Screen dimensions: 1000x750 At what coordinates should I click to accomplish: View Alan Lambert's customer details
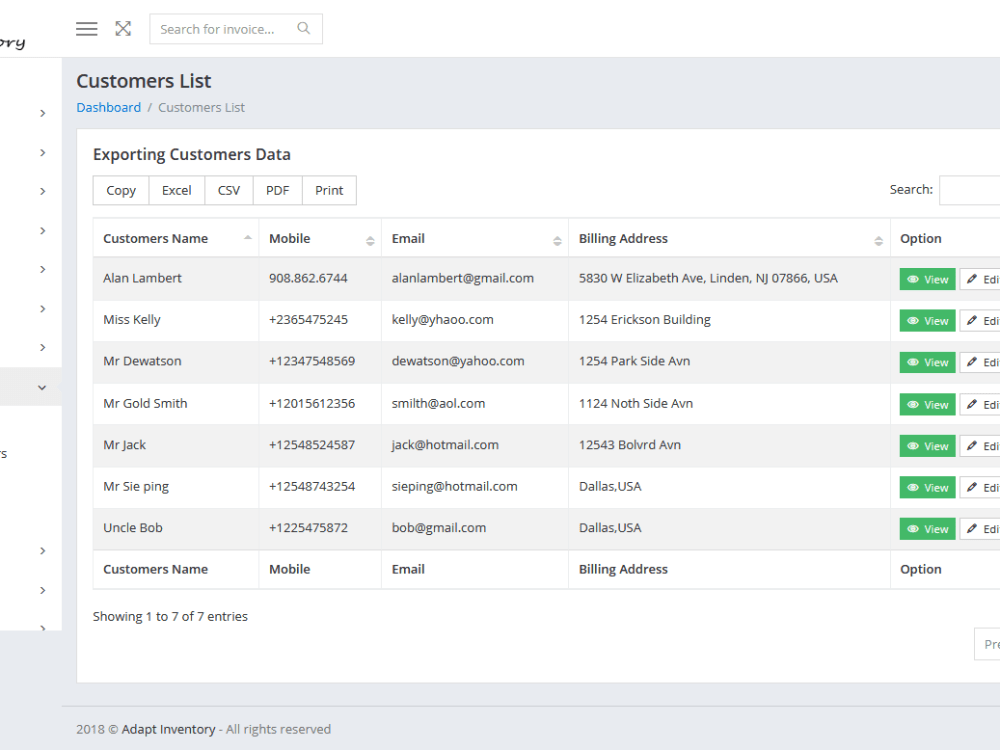(927, 279)
